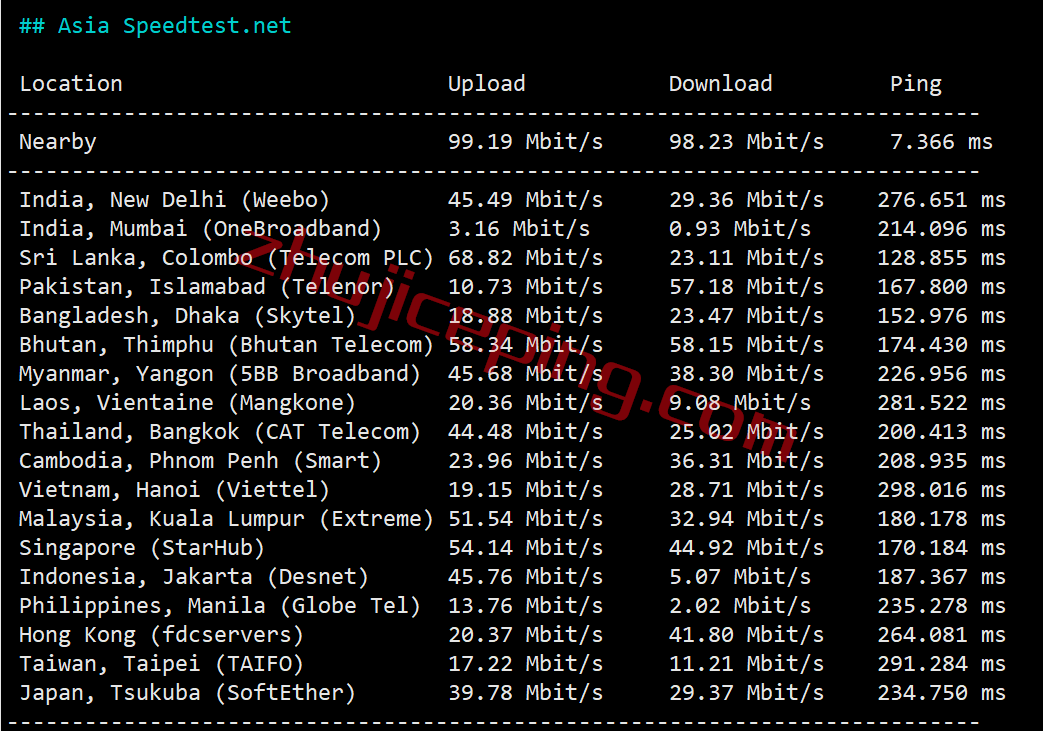This screenshot has width=1043, height=731.
Task: Click Laos, Vientiane (Mangkone) entry
Action: pos(188,403)
